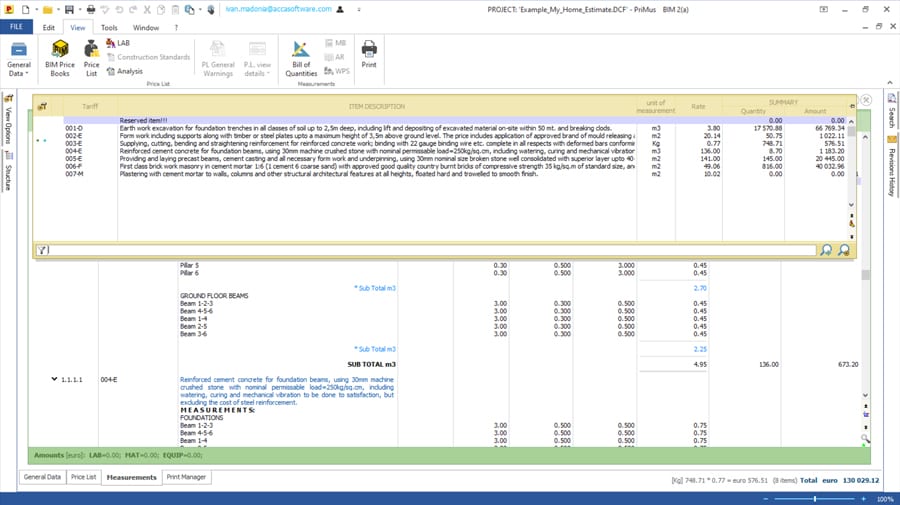This screenshot has width=900, height=505.
Task: Click the zoom out minus button
Action: click(765, 499)
